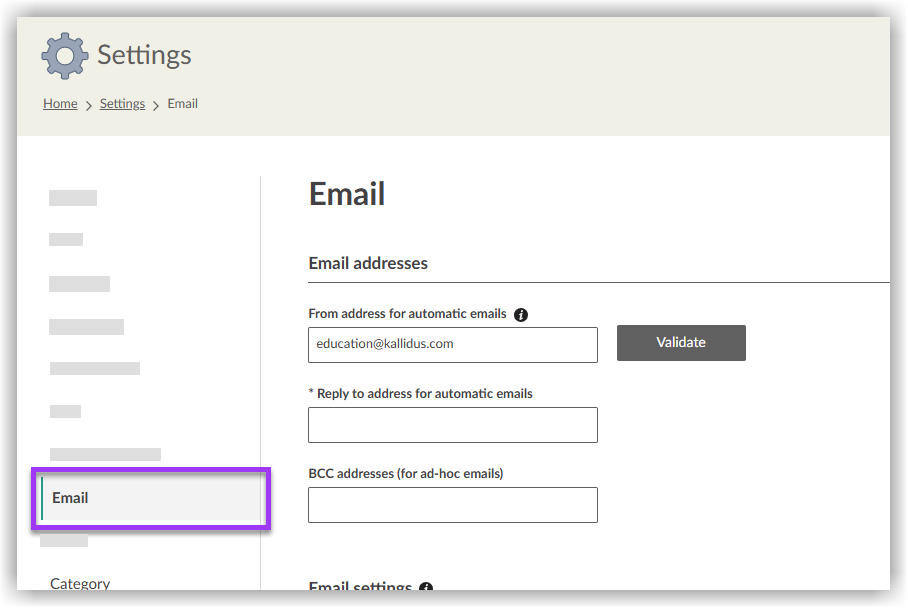Open the Settings breadcrumb link

(121, 103)
